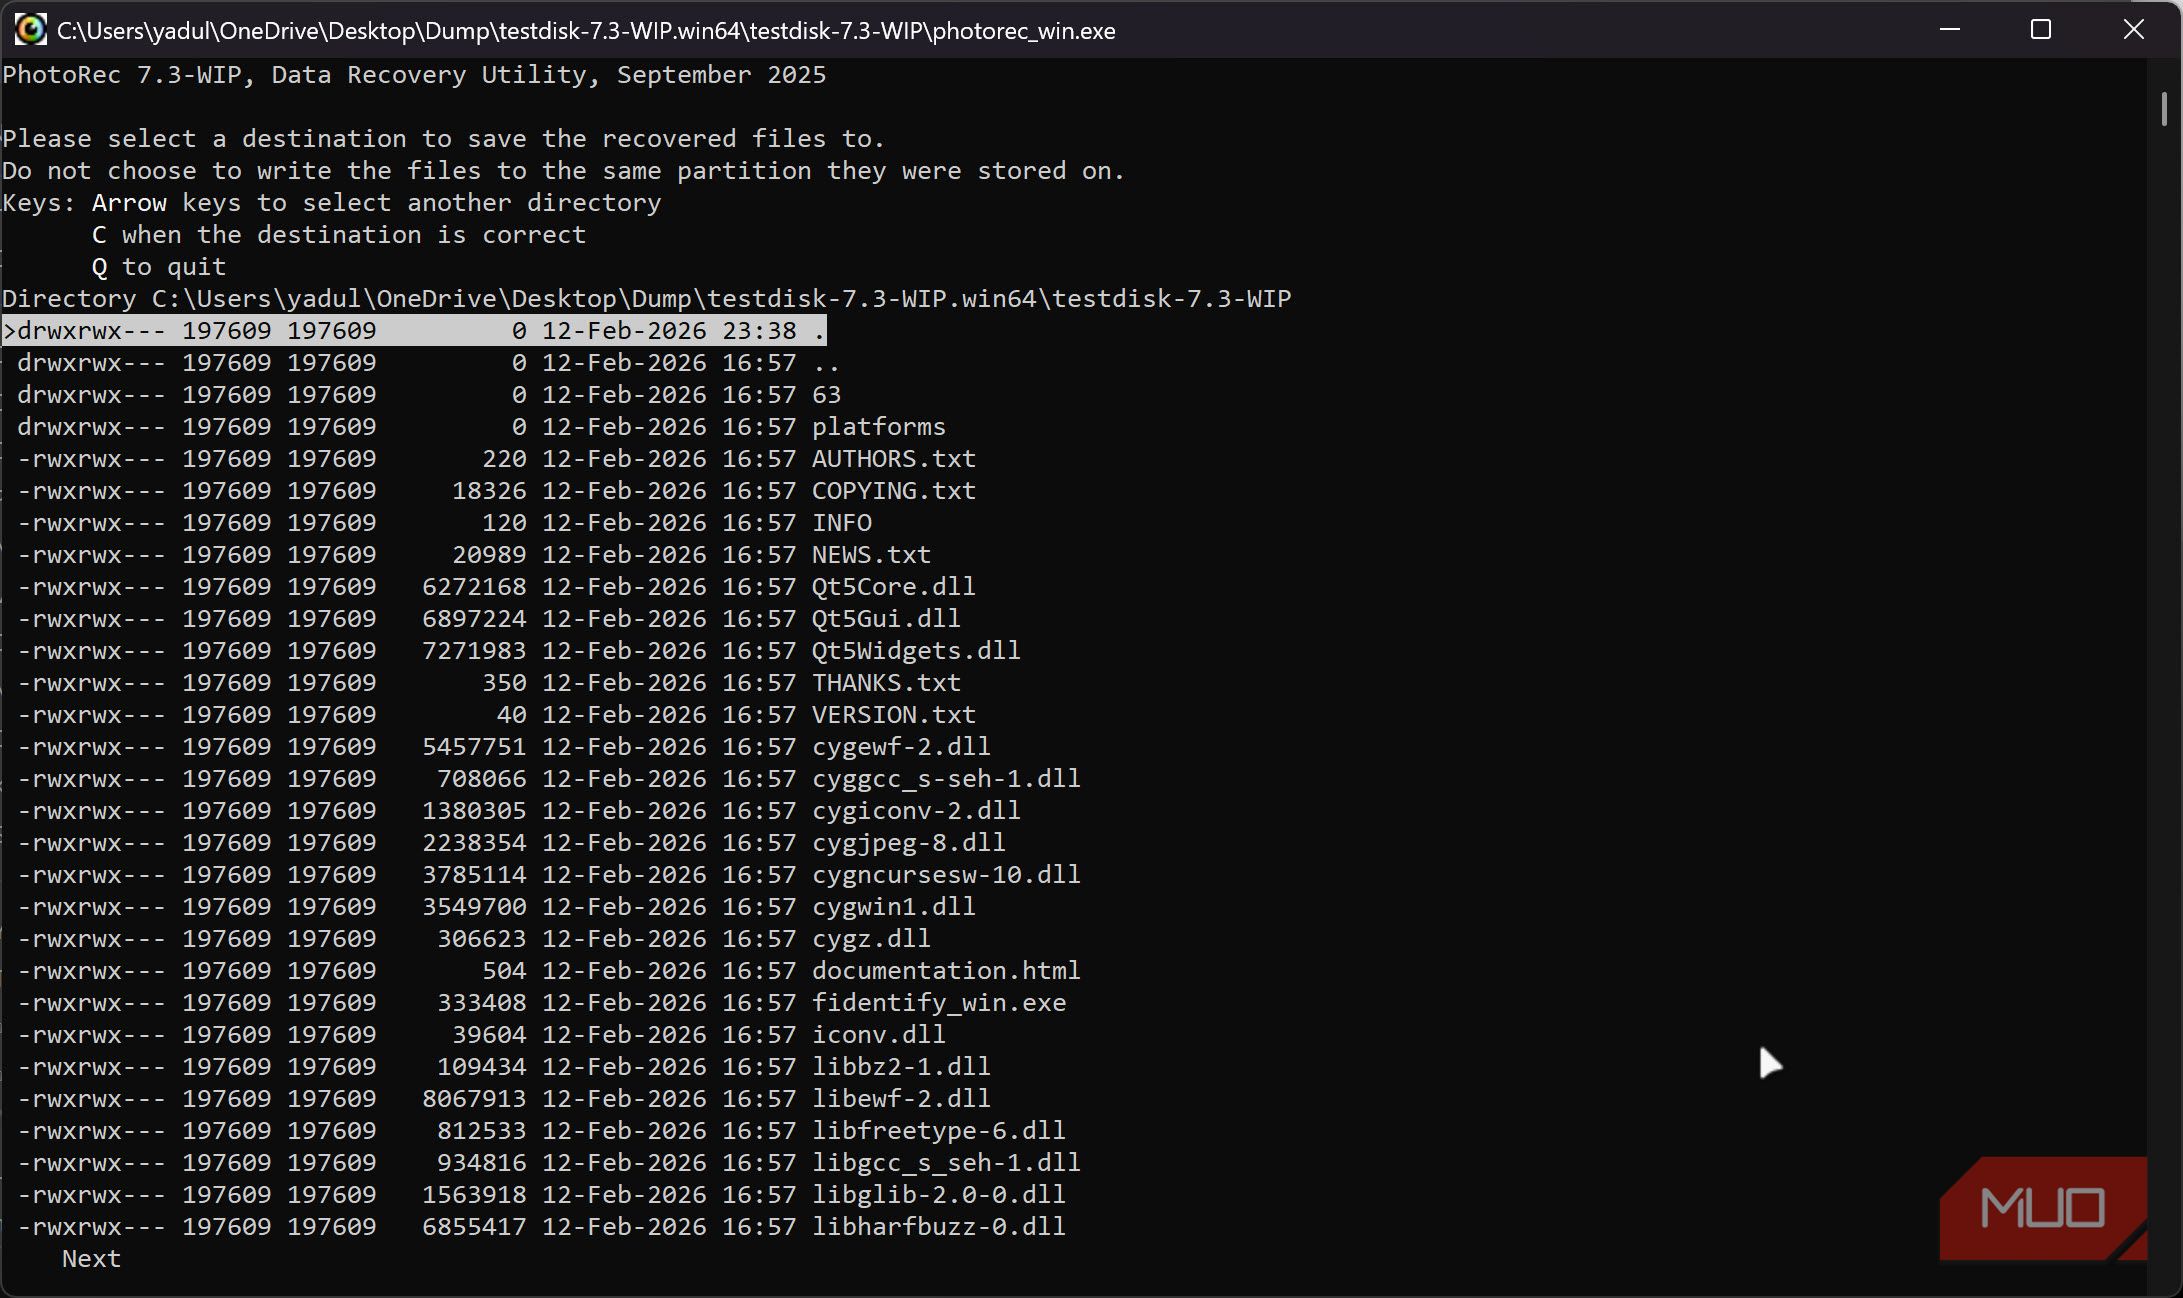Click the THANKS.txt file row
This screenshot has width=2183, height=1298.
click(489, 683)
